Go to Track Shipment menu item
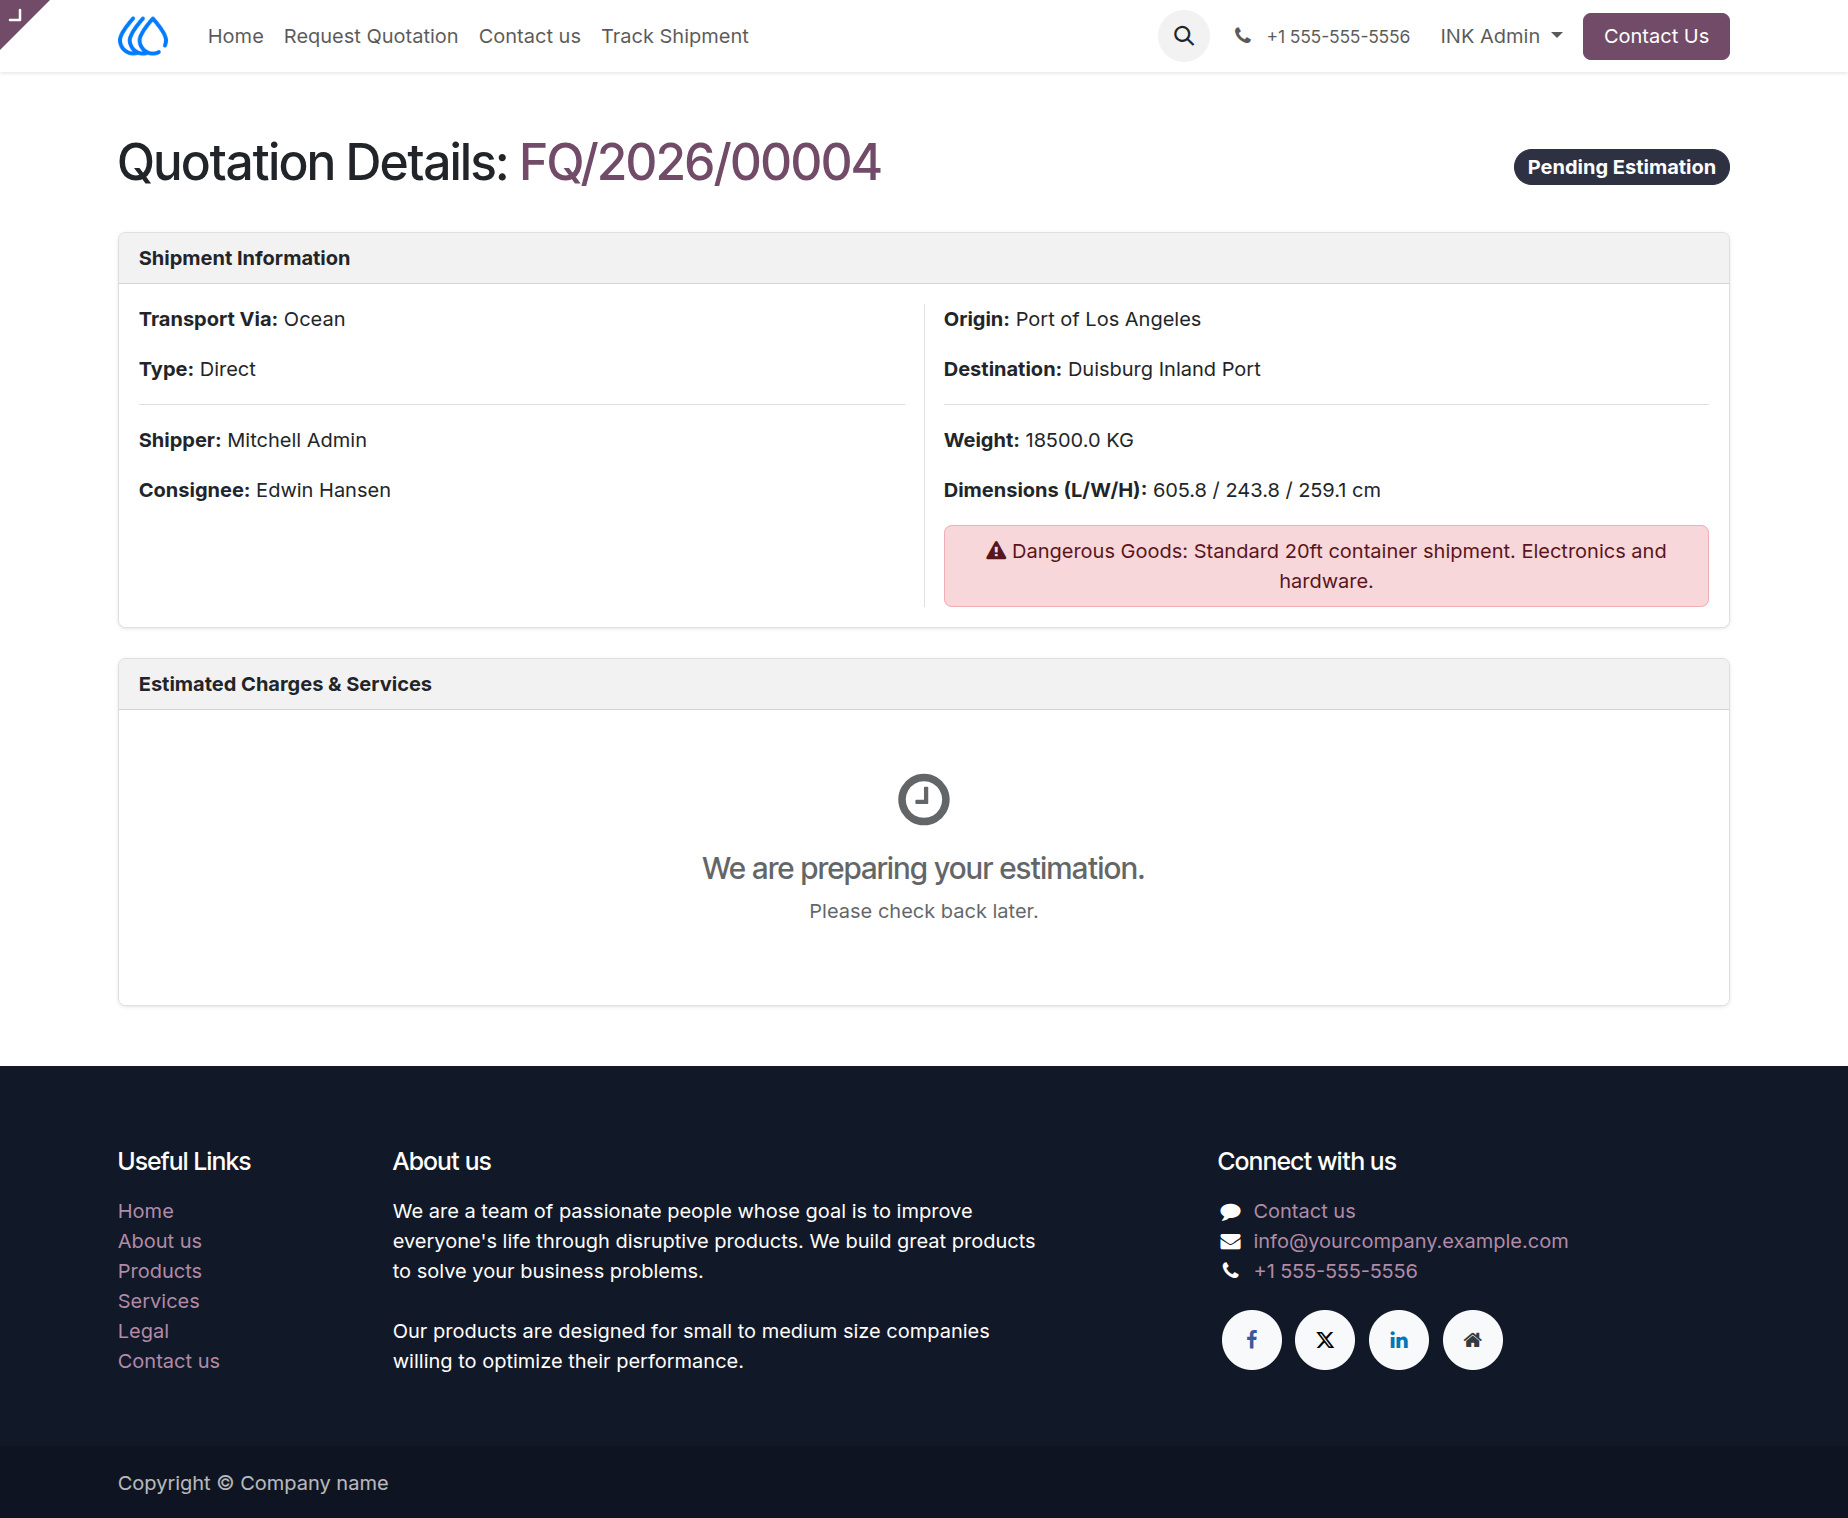1848x1518 pixels. (675, 36)
